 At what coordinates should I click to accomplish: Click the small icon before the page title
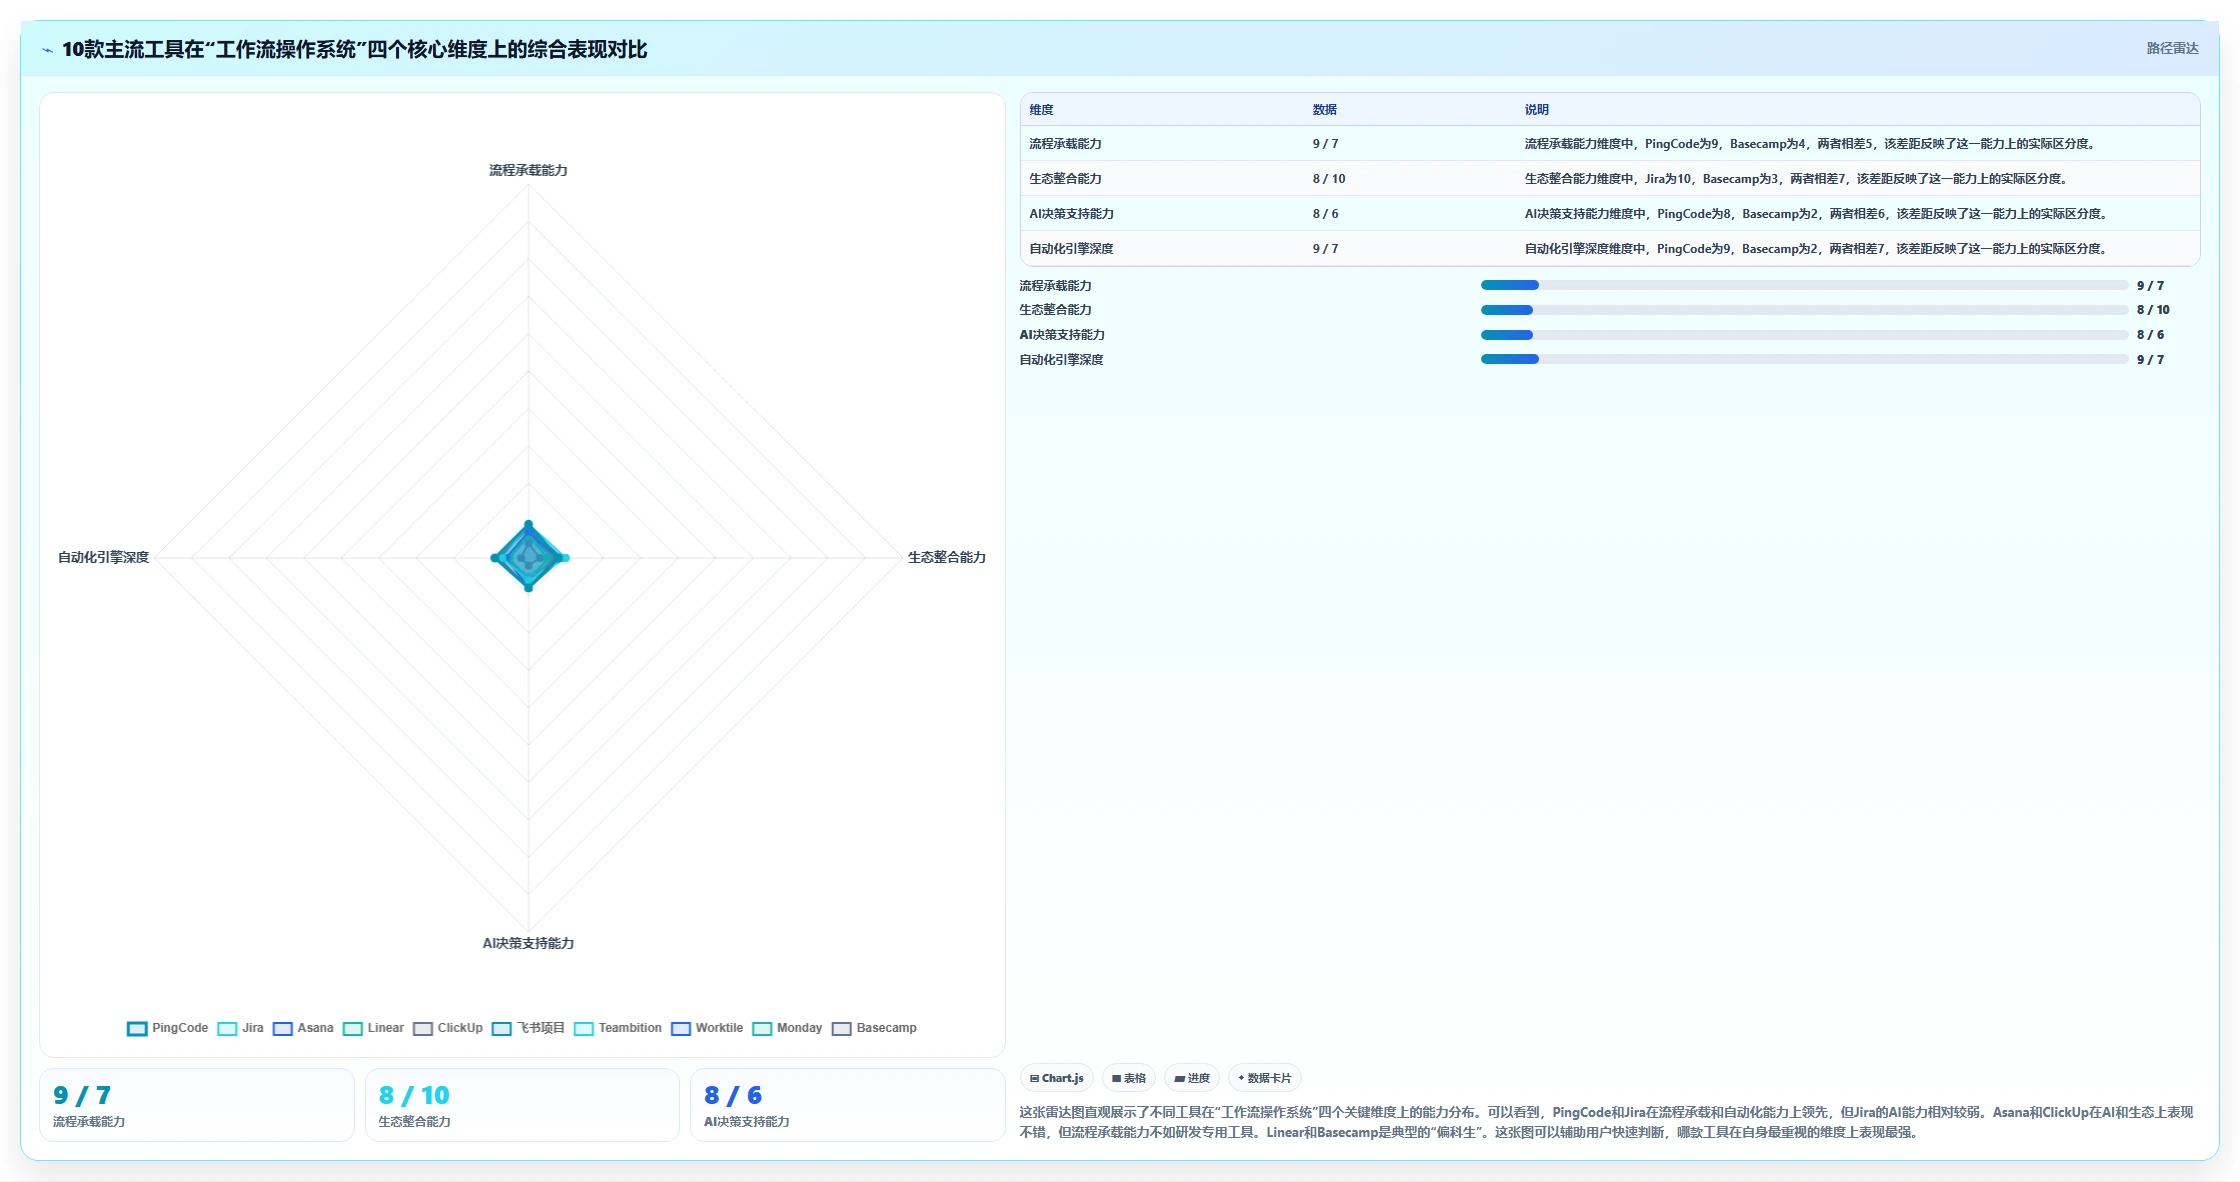47,50
